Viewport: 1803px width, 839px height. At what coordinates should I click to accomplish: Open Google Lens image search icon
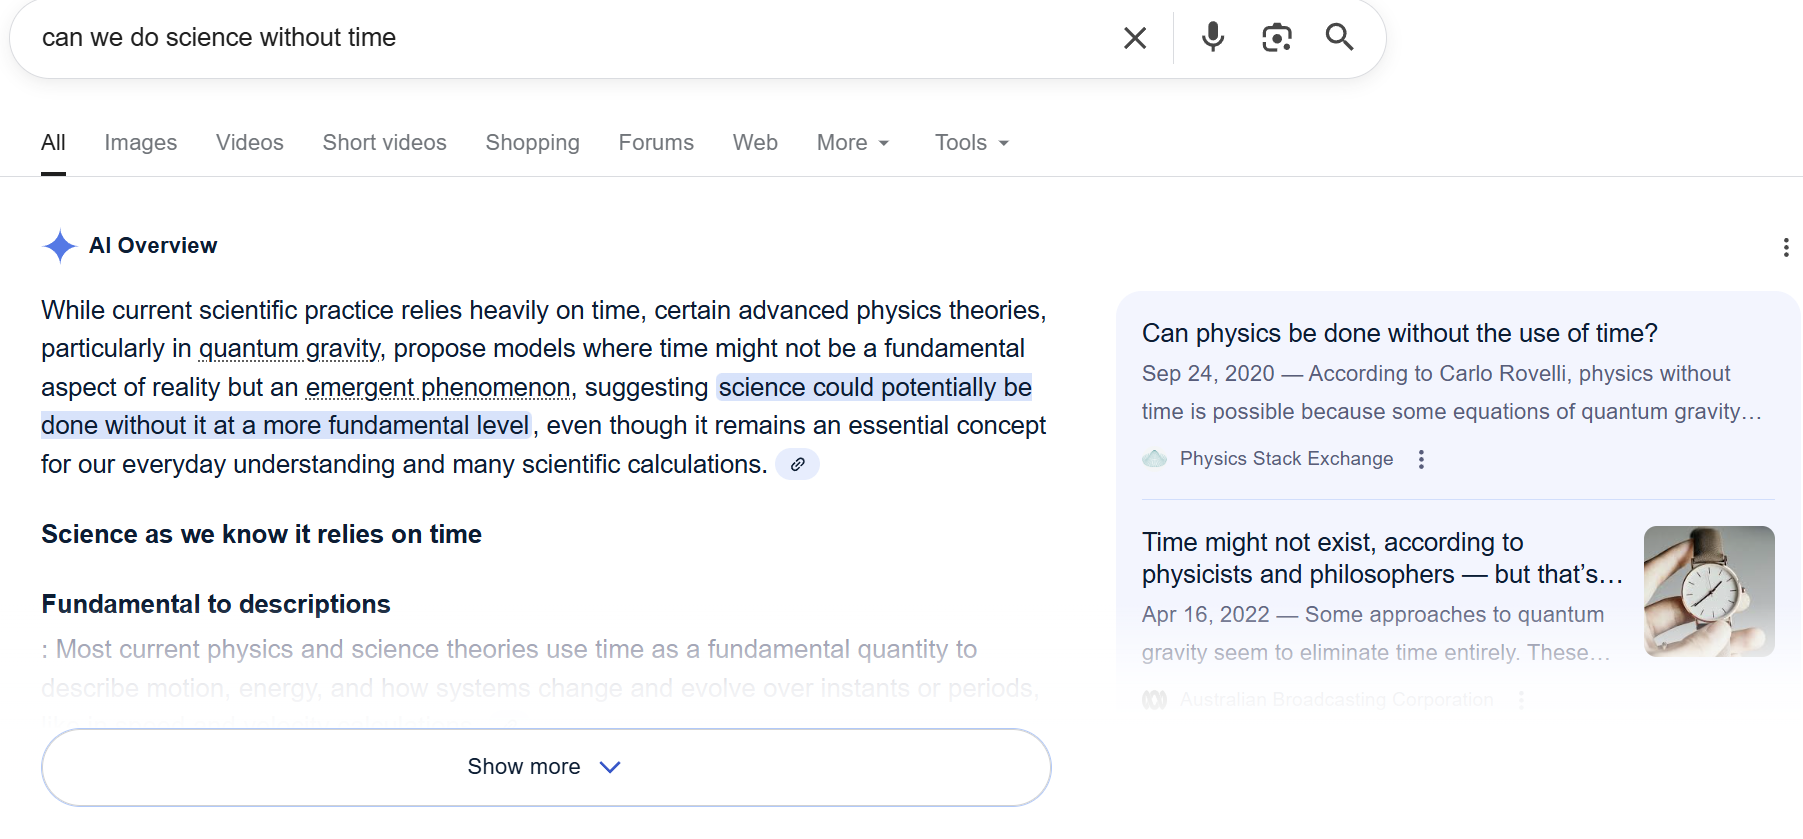[1277, 38]
